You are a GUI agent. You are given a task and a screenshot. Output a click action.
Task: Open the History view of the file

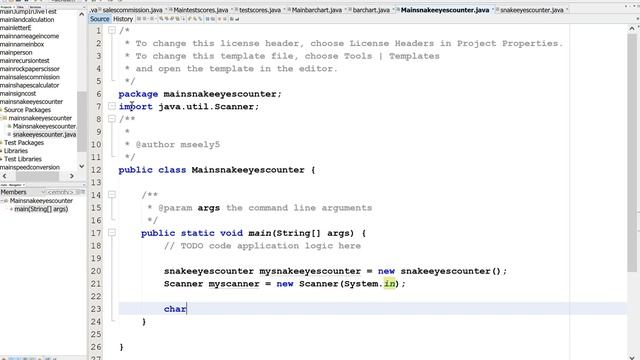point(123,19)
